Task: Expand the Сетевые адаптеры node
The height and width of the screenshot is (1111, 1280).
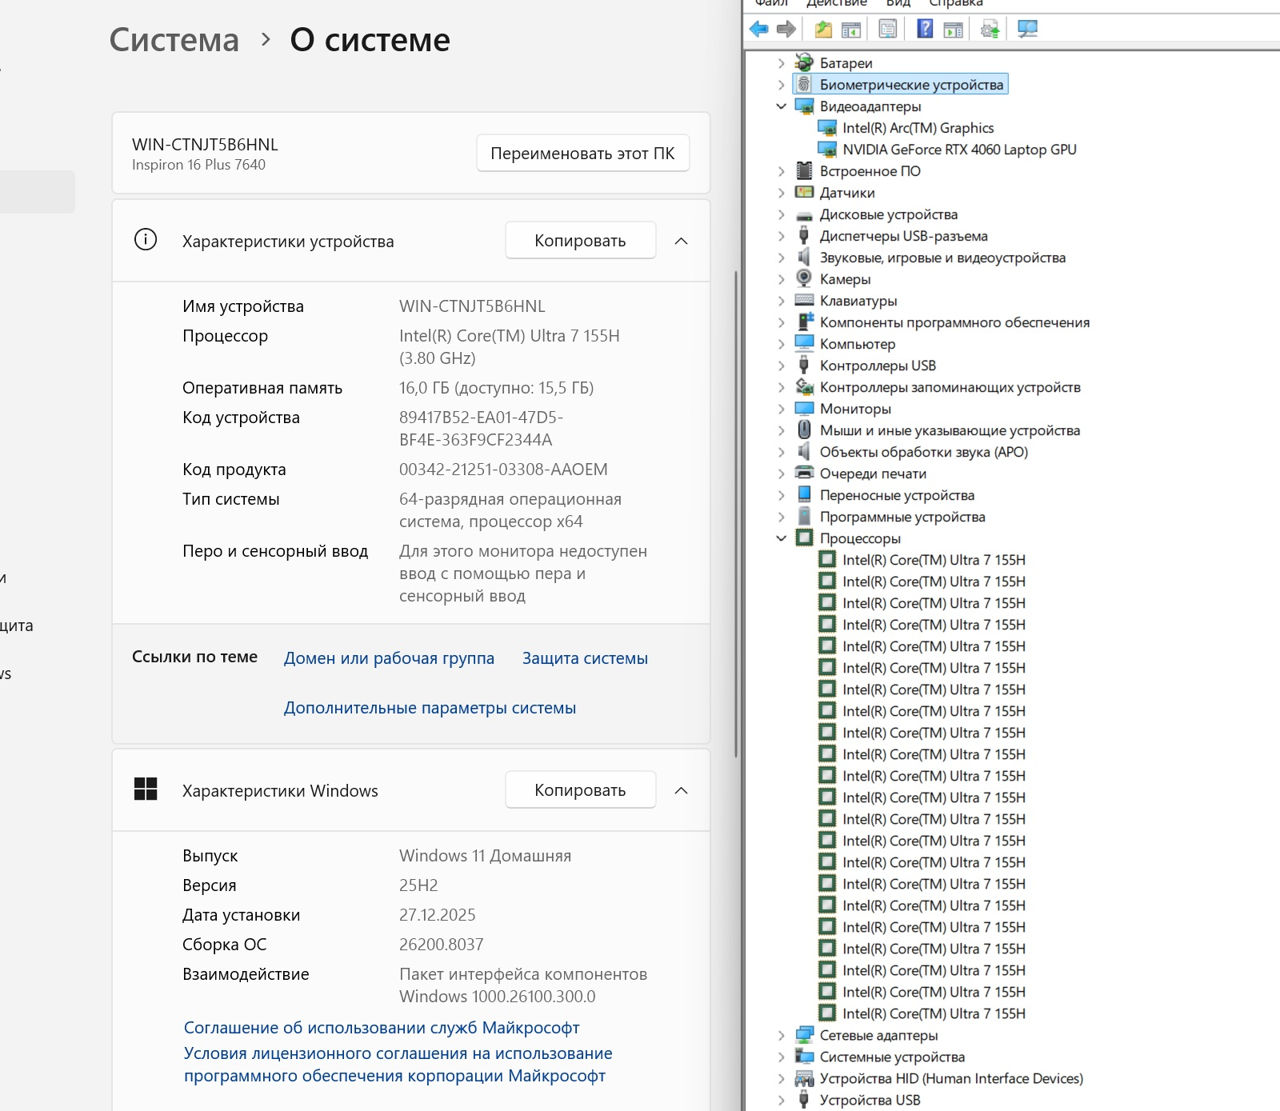Action: click(781, 1036)
